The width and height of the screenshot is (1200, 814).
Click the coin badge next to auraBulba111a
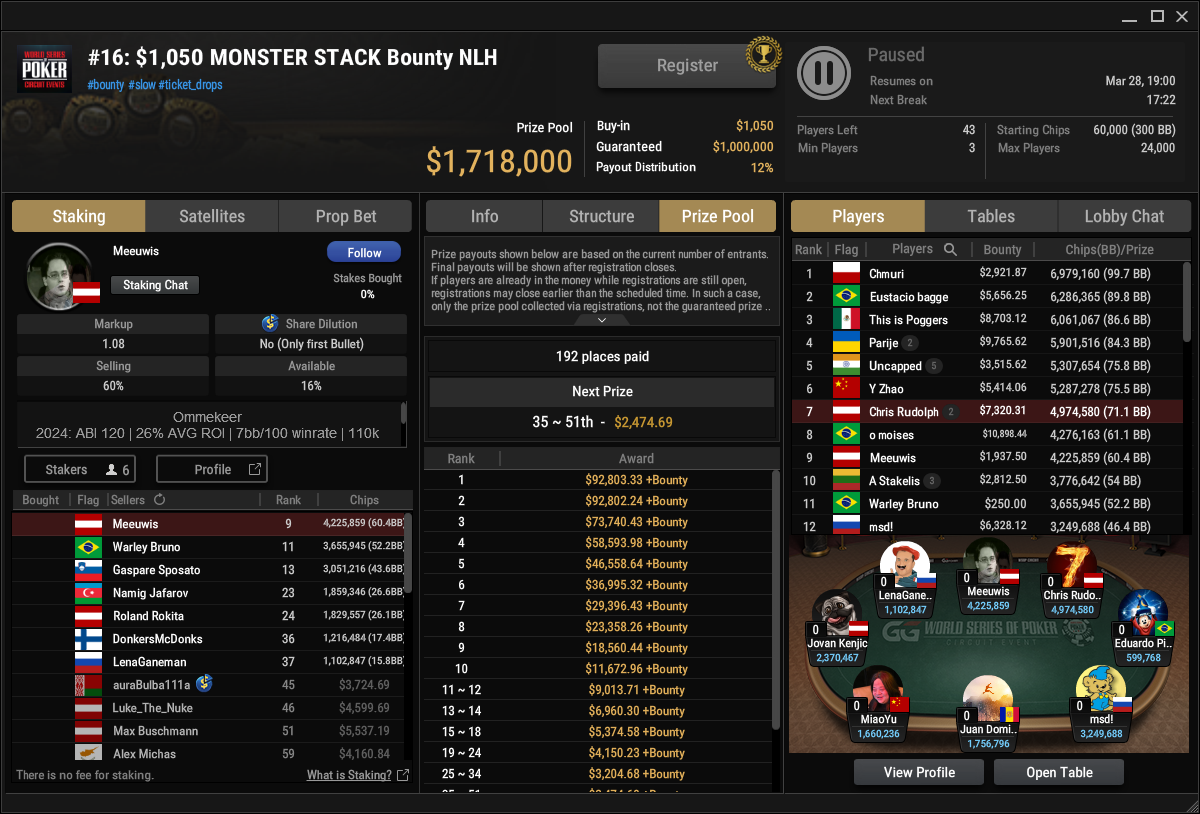(x=203, y=684)
